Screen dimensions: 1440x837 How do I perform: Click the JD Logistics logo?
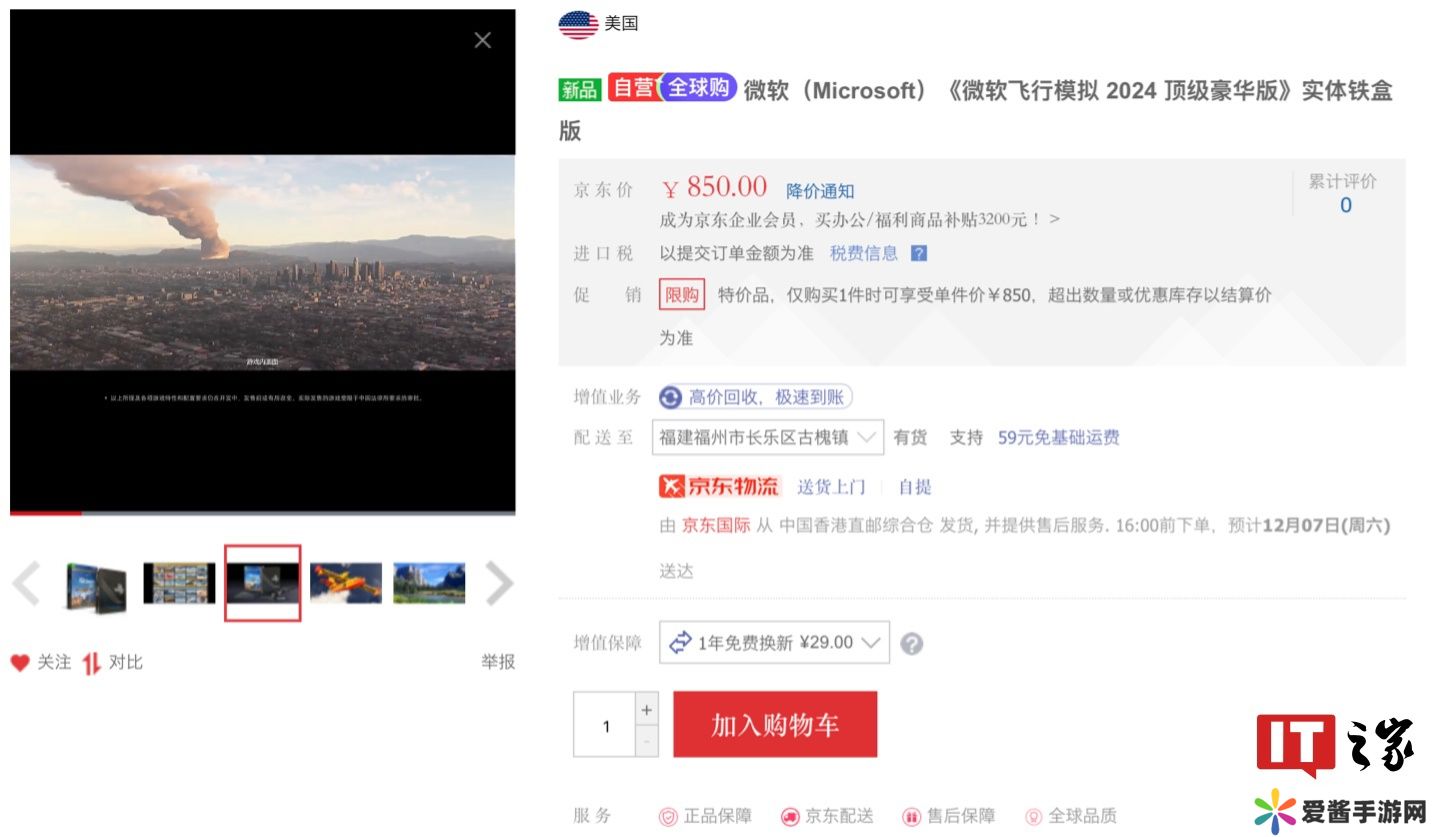pos(719,487)
